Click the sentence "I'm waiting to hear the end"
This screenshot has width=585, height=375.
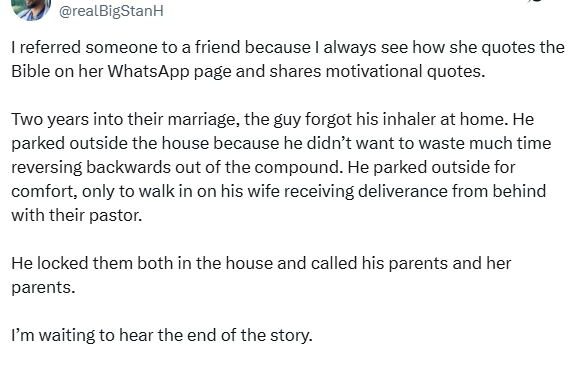[162, 335]
